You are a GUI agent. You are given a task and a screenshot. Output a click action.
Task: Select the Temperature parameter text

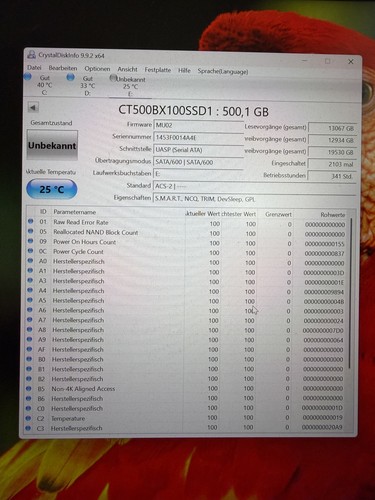(68, 419)
